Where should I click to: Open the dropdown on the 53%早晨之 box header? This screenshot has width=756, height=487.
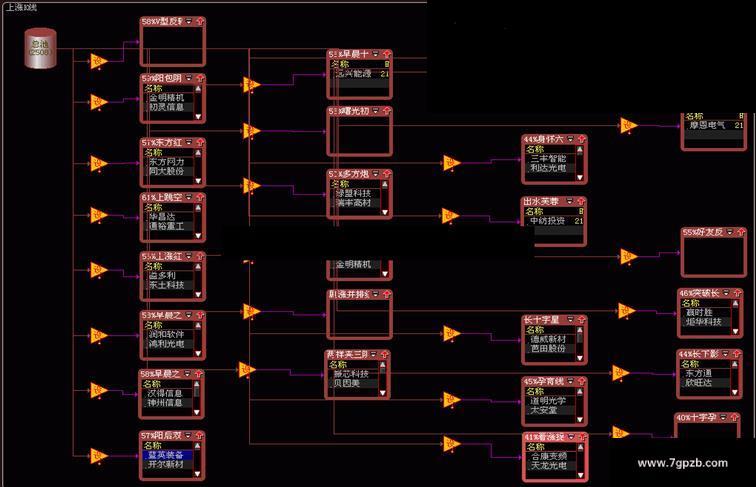pos(189,315)
